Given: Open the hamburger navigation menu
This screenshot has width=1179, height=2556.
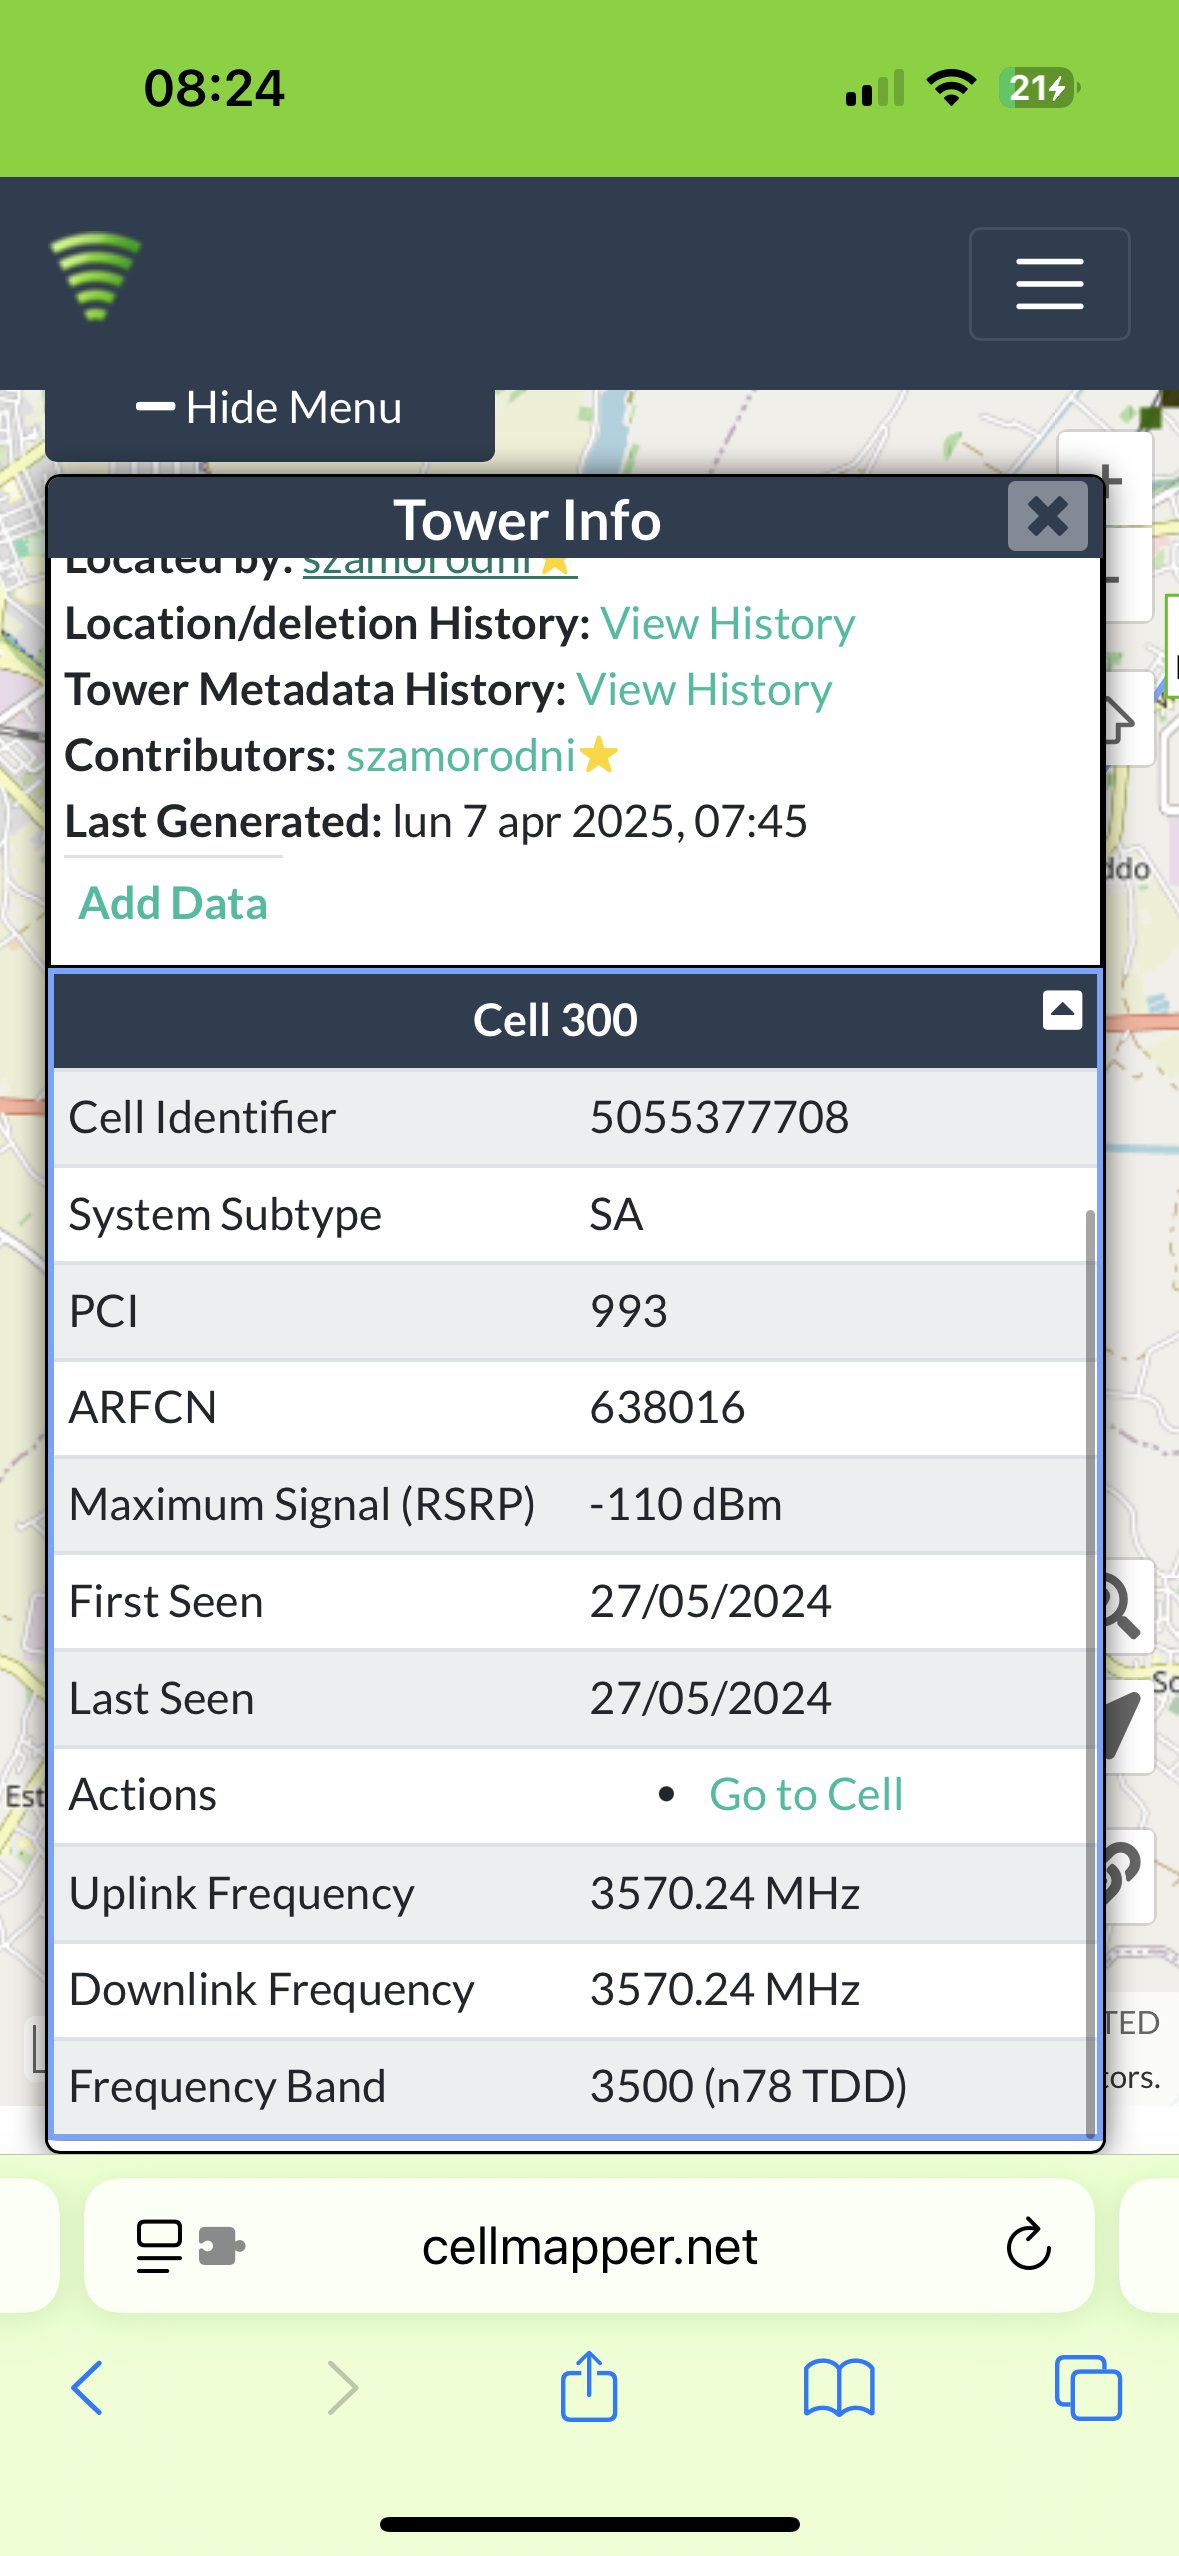Looking at the screenshot, I should [x=1049, y=284].
